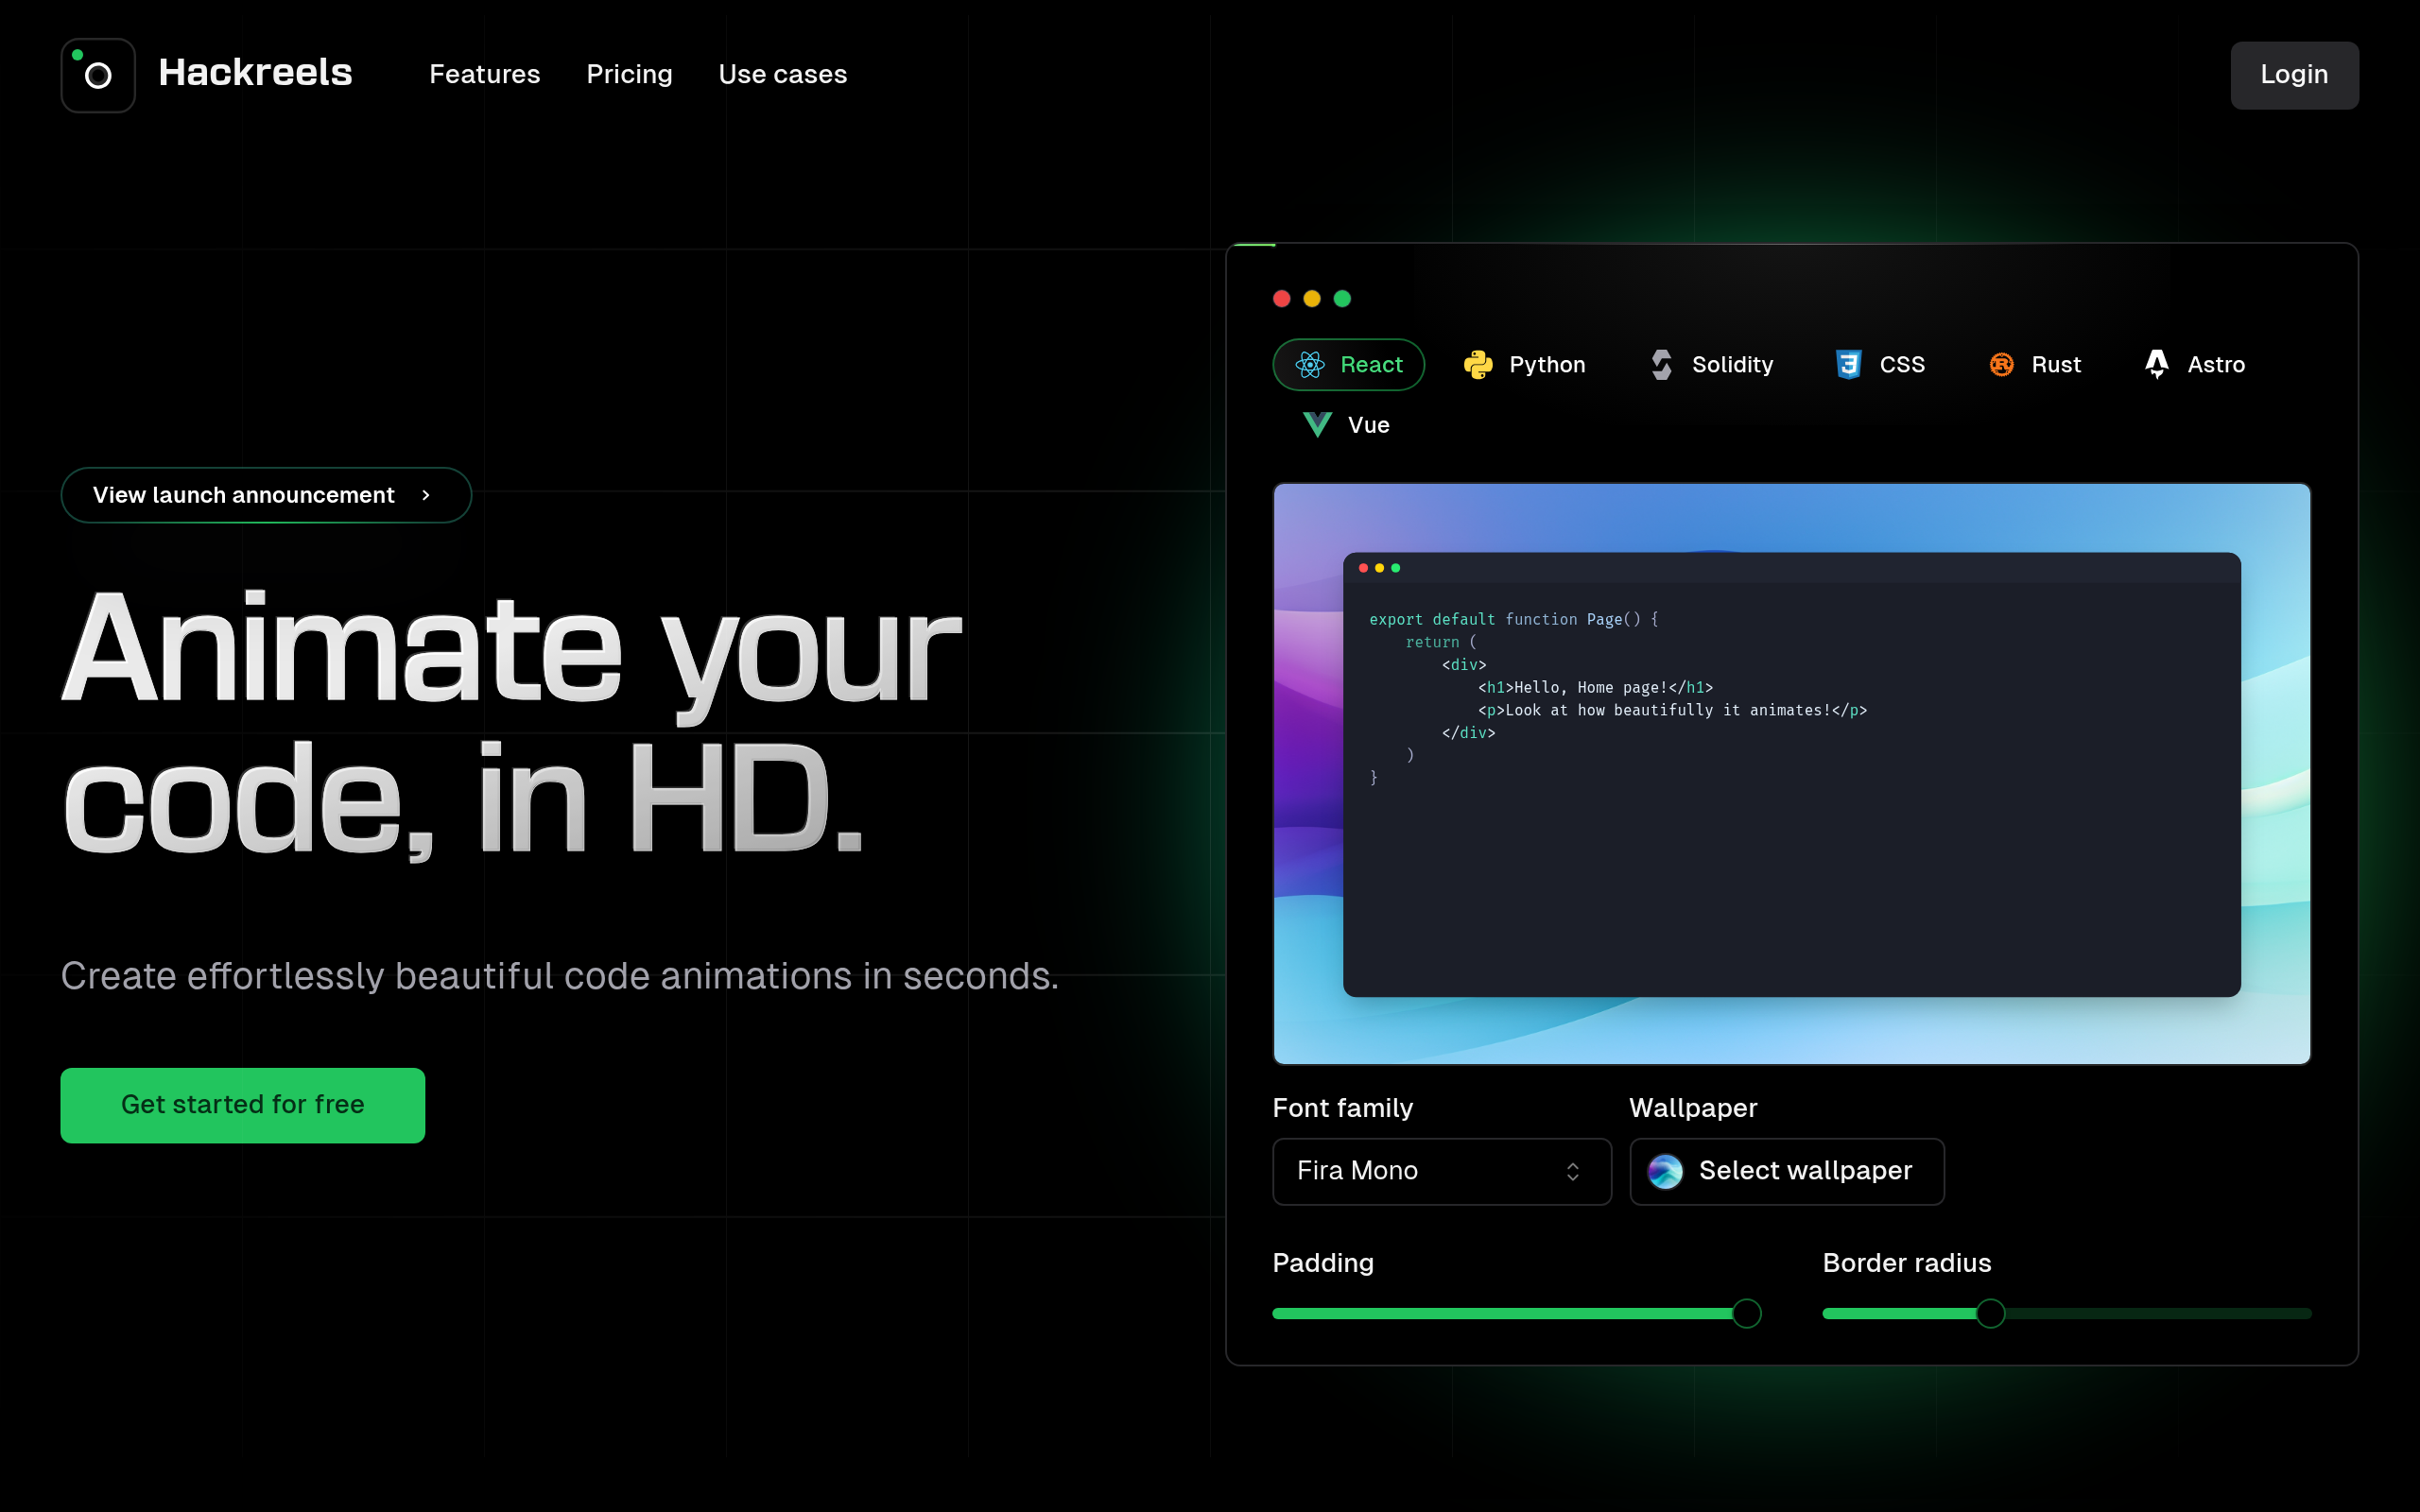Click the CSS3 shield icon
Screen dimensions: 2420x1512
click(1849, 365)
